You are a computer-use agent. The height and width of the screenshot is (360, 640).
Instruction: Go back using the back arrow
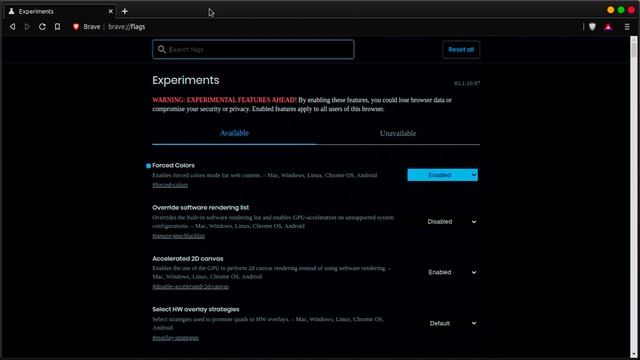coord(13,27)
